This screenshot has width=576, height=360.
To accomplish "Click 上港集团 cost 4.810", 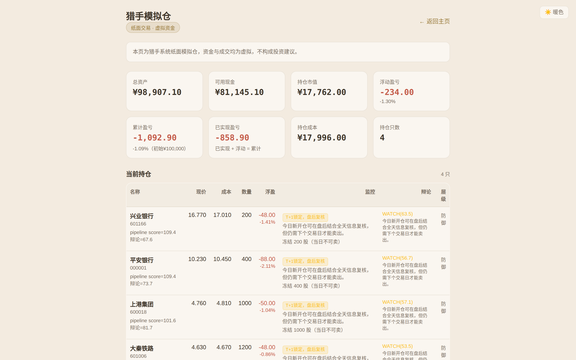I will (x=224, y=303).
